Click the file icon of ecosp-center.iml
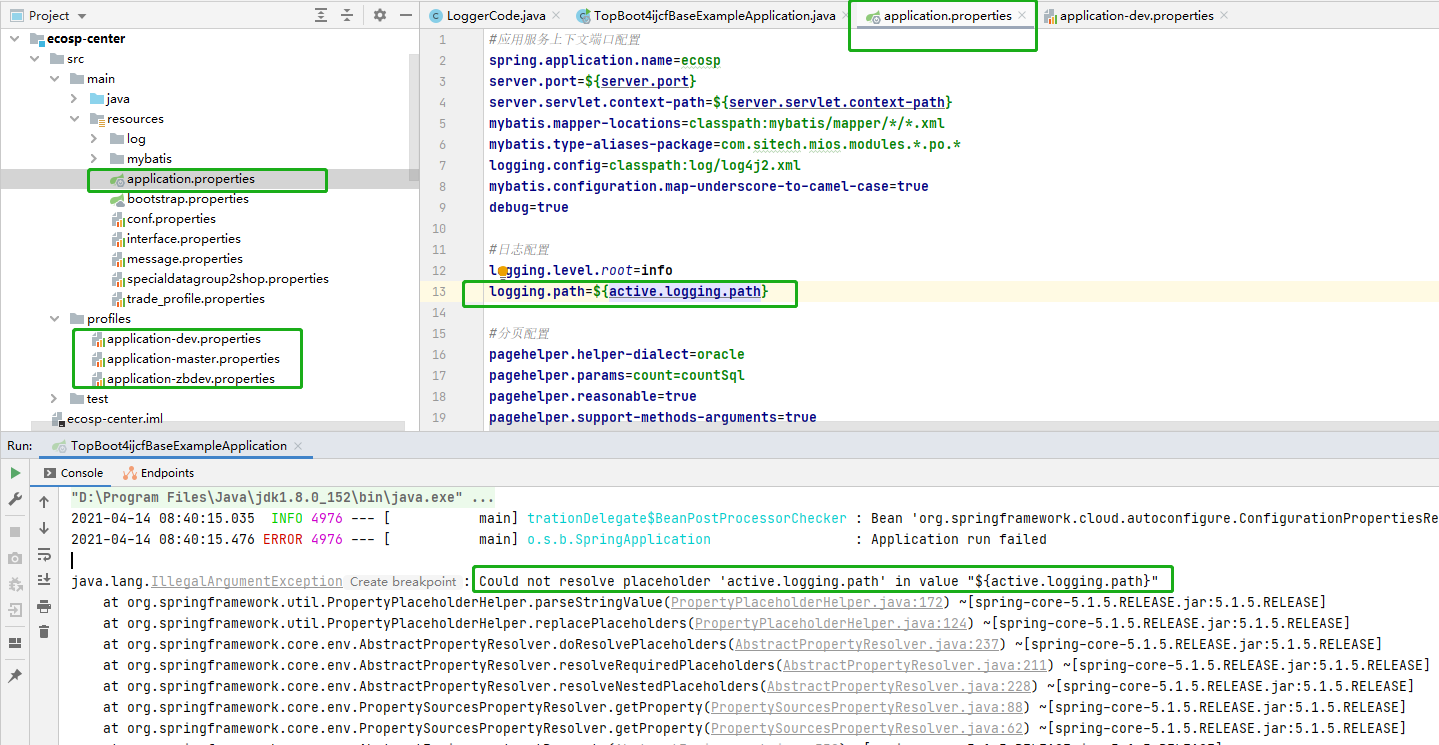 coord(58,419)
